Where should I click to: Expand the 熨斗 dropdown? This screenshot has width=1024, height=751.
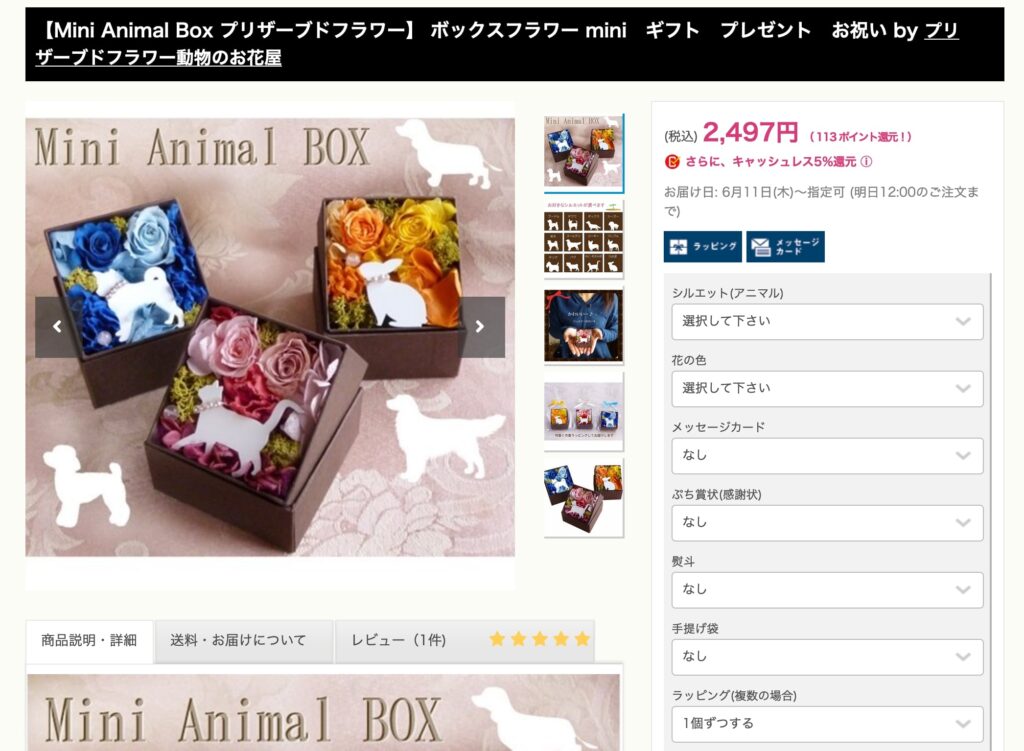click(x=827, y=590)
